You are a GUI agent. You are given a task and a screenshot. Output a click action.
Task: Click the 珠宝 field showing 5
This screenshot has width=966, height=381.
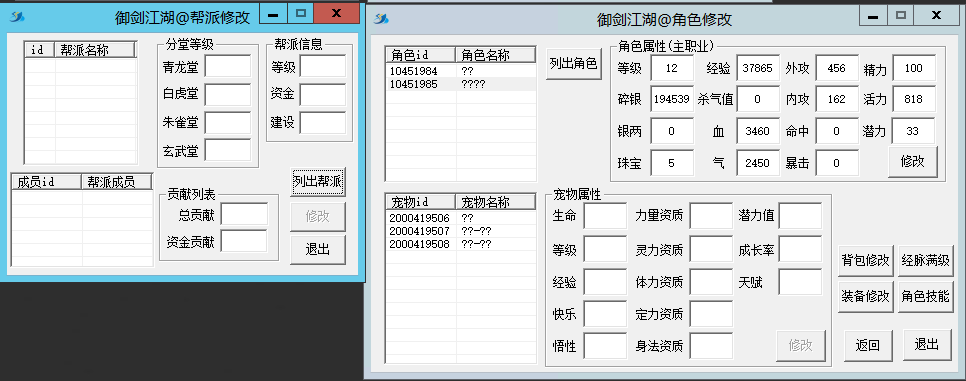click(x=672, y=163)
